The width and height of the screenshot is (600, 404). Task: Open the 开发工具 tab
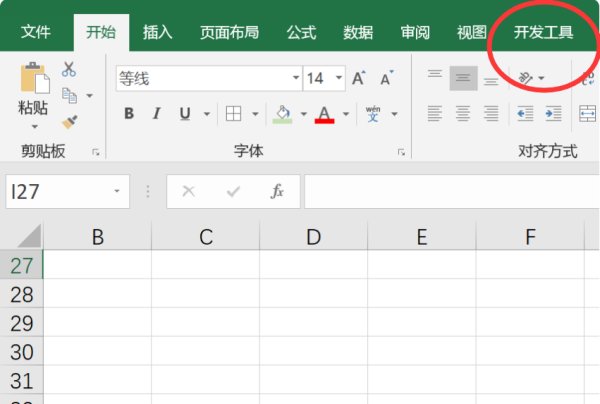coord(543,32)
